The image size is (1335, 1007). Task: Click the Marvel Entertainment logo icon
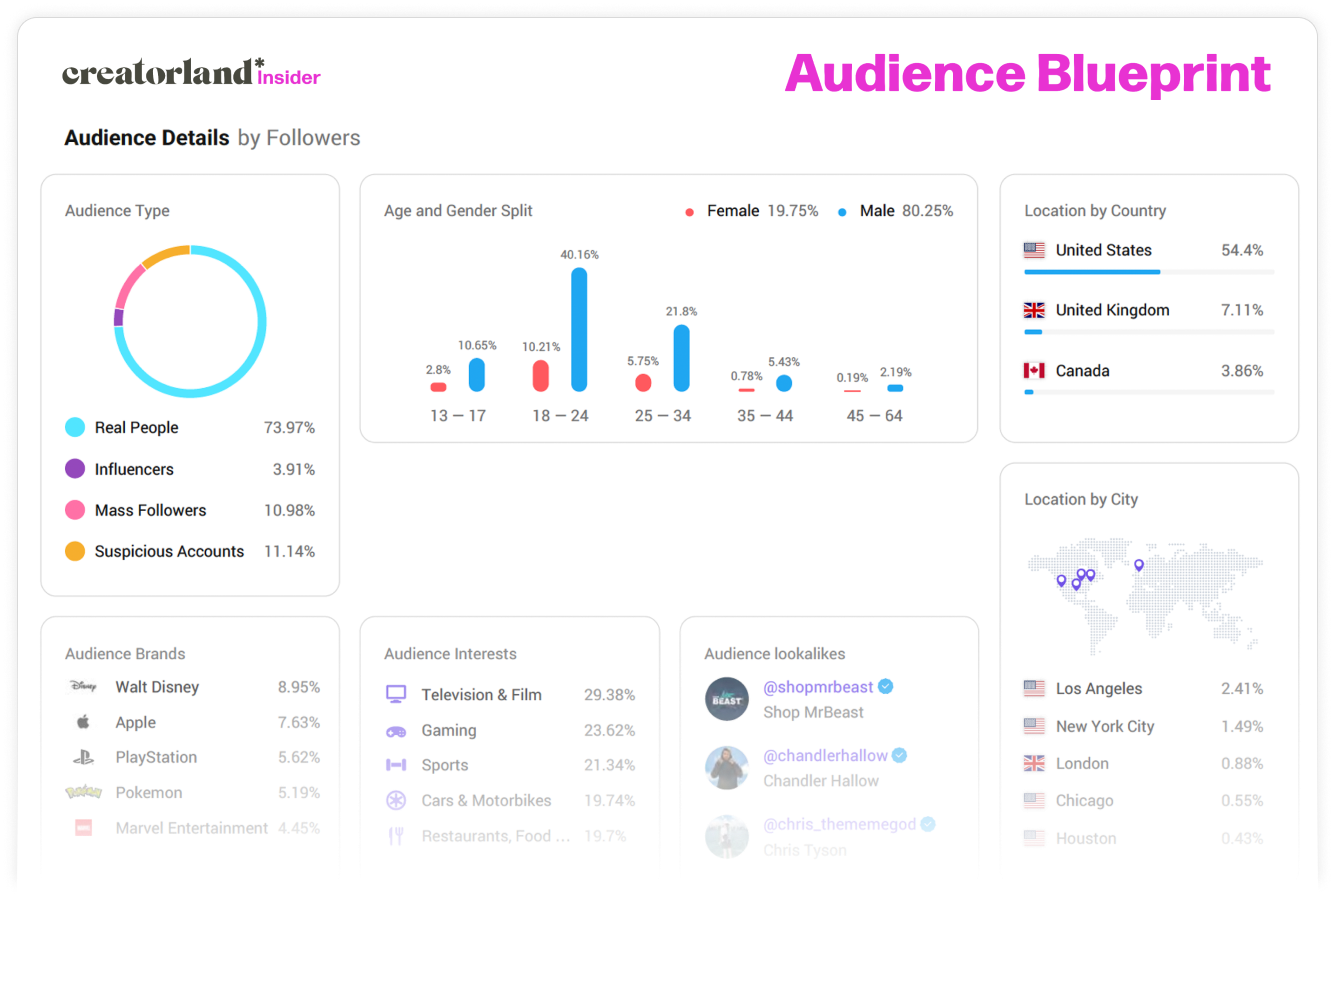coord(84,828)
